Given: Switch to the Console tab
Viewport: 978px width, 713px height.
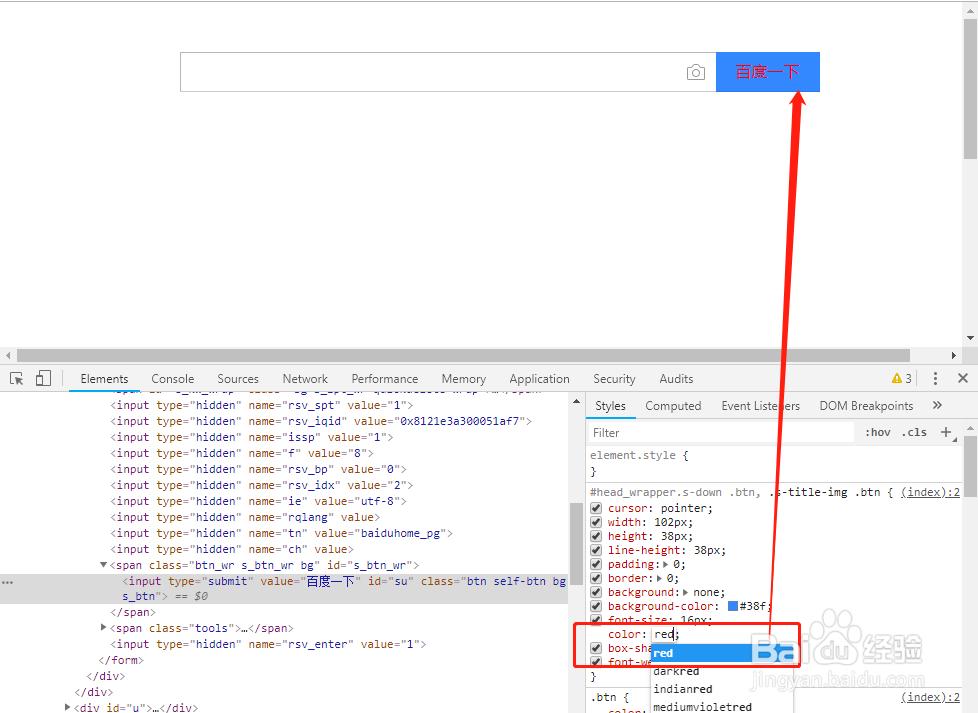Looking at the screenshot, I should click(173, 379).
